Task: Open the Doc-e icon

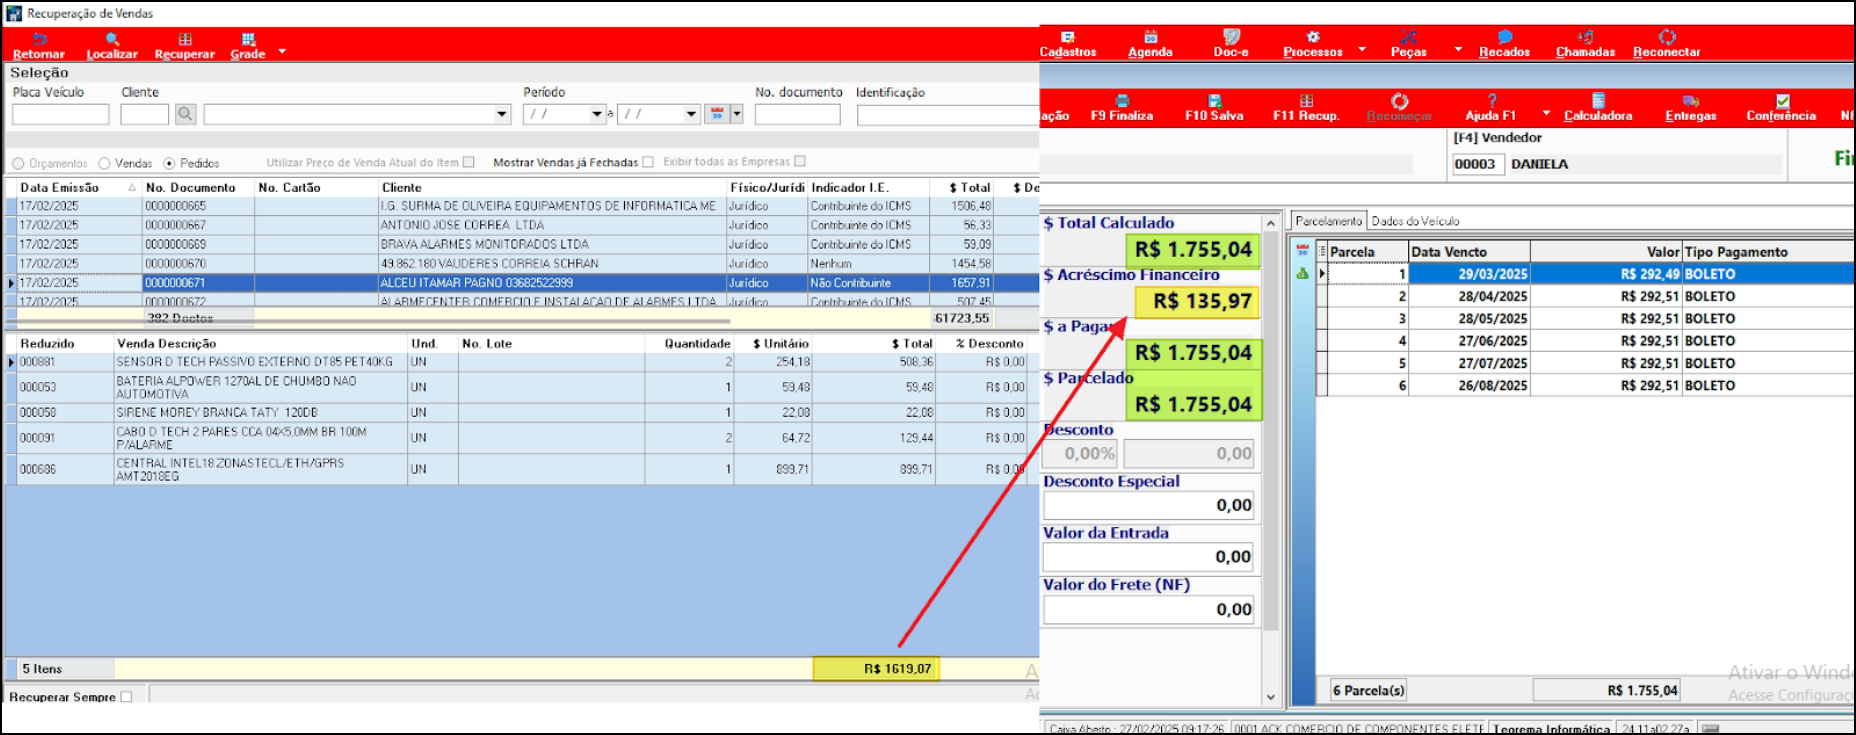Action: (x=1231, y=36)
